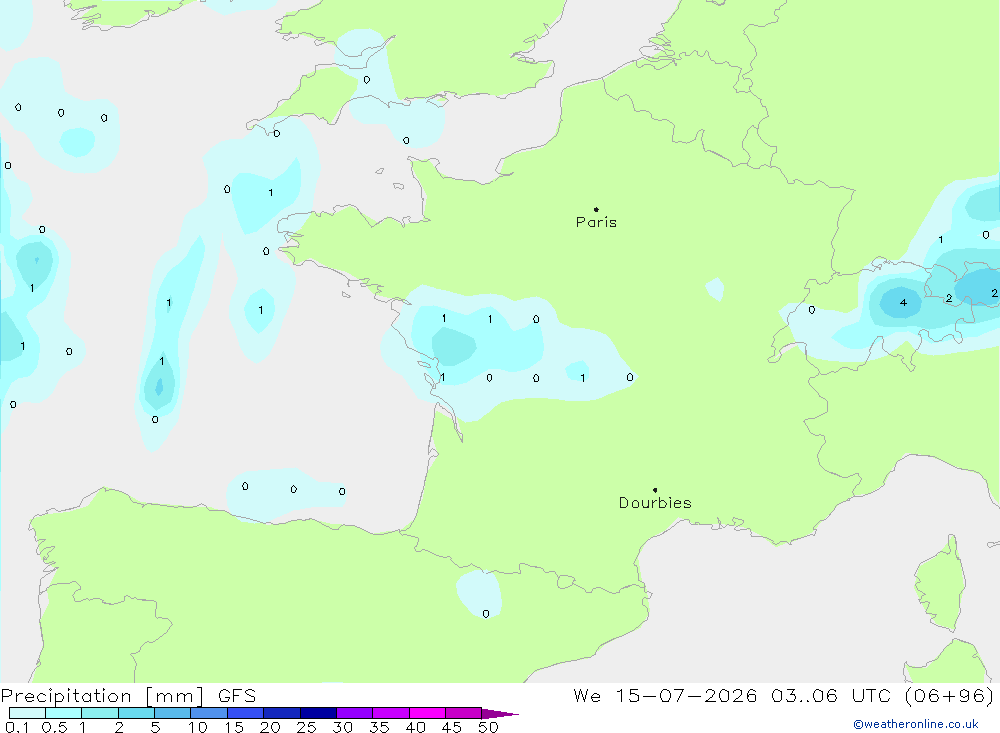Click the 10 legend scale label
This screenshot has height=733, width=1000.
pos(198,727)
